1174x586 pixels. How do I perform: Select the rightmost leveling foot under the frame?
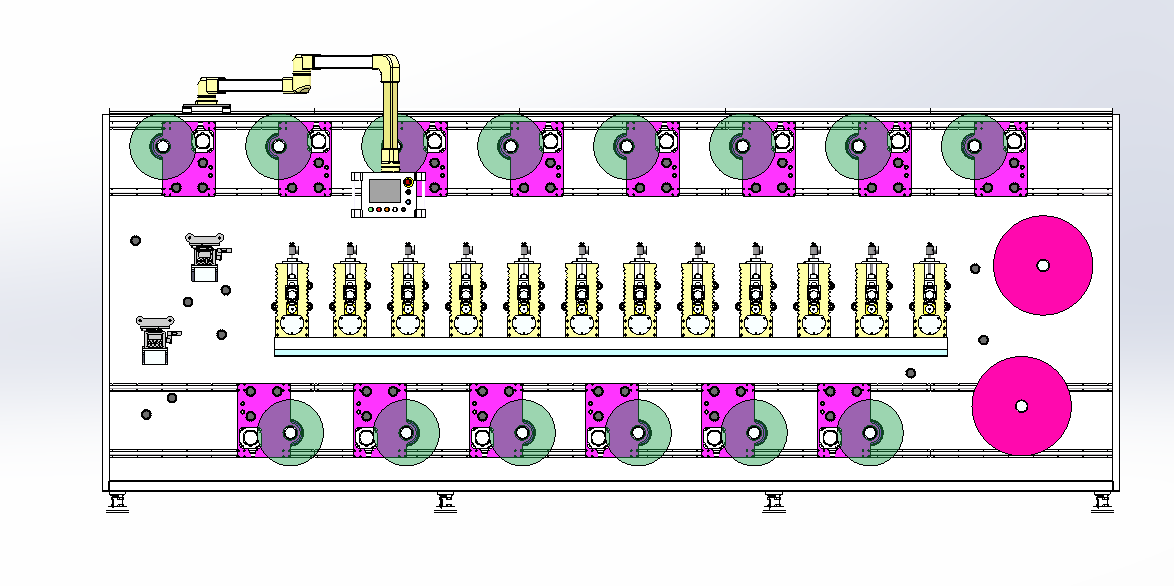click(x=1103, y=502)
